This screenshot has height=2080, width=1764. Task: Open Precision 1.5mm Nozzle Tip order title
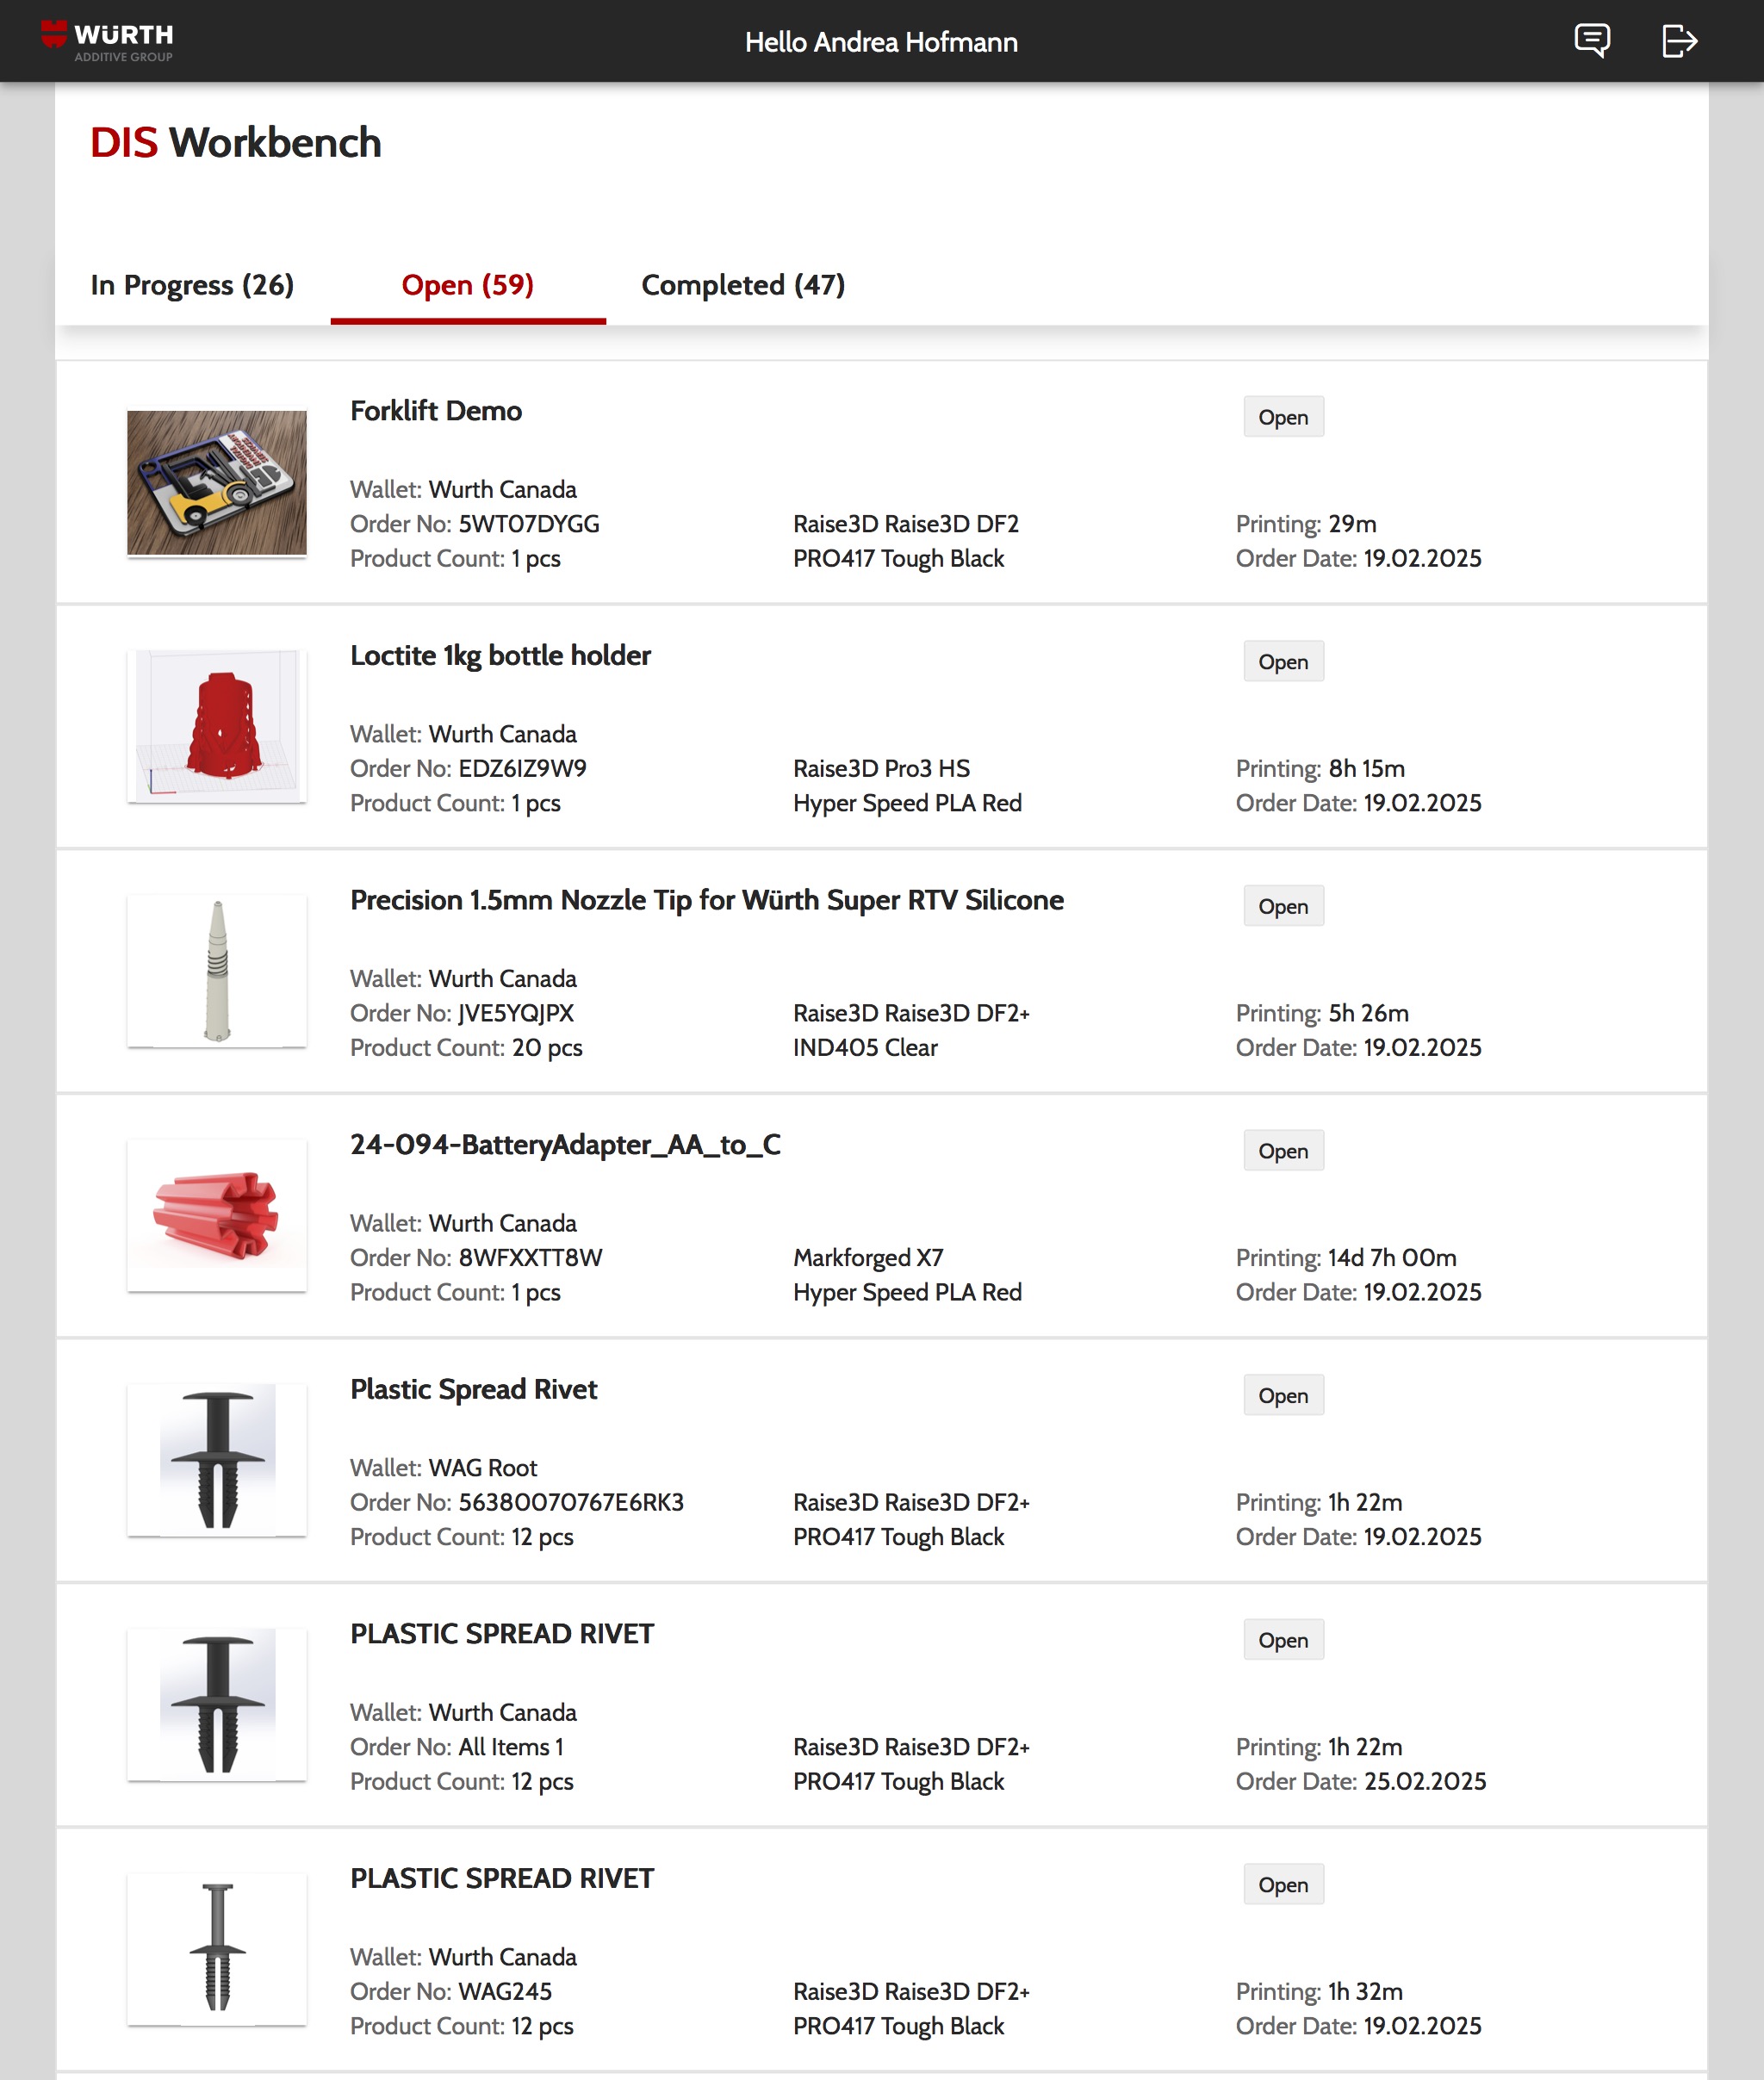tap(706, 900)
